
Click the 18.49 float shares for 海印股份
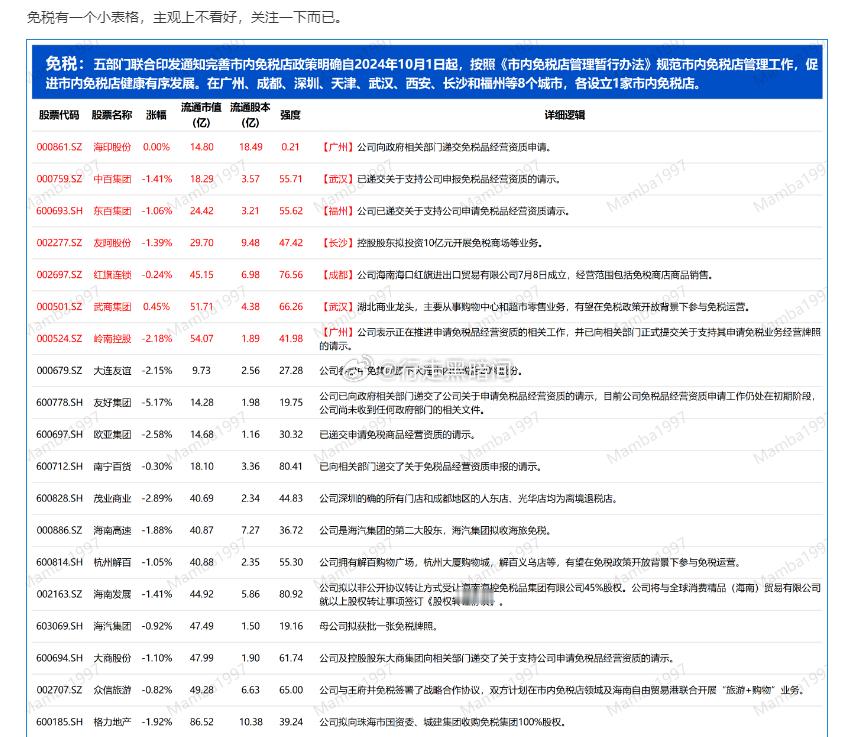(x=251, y=147)
